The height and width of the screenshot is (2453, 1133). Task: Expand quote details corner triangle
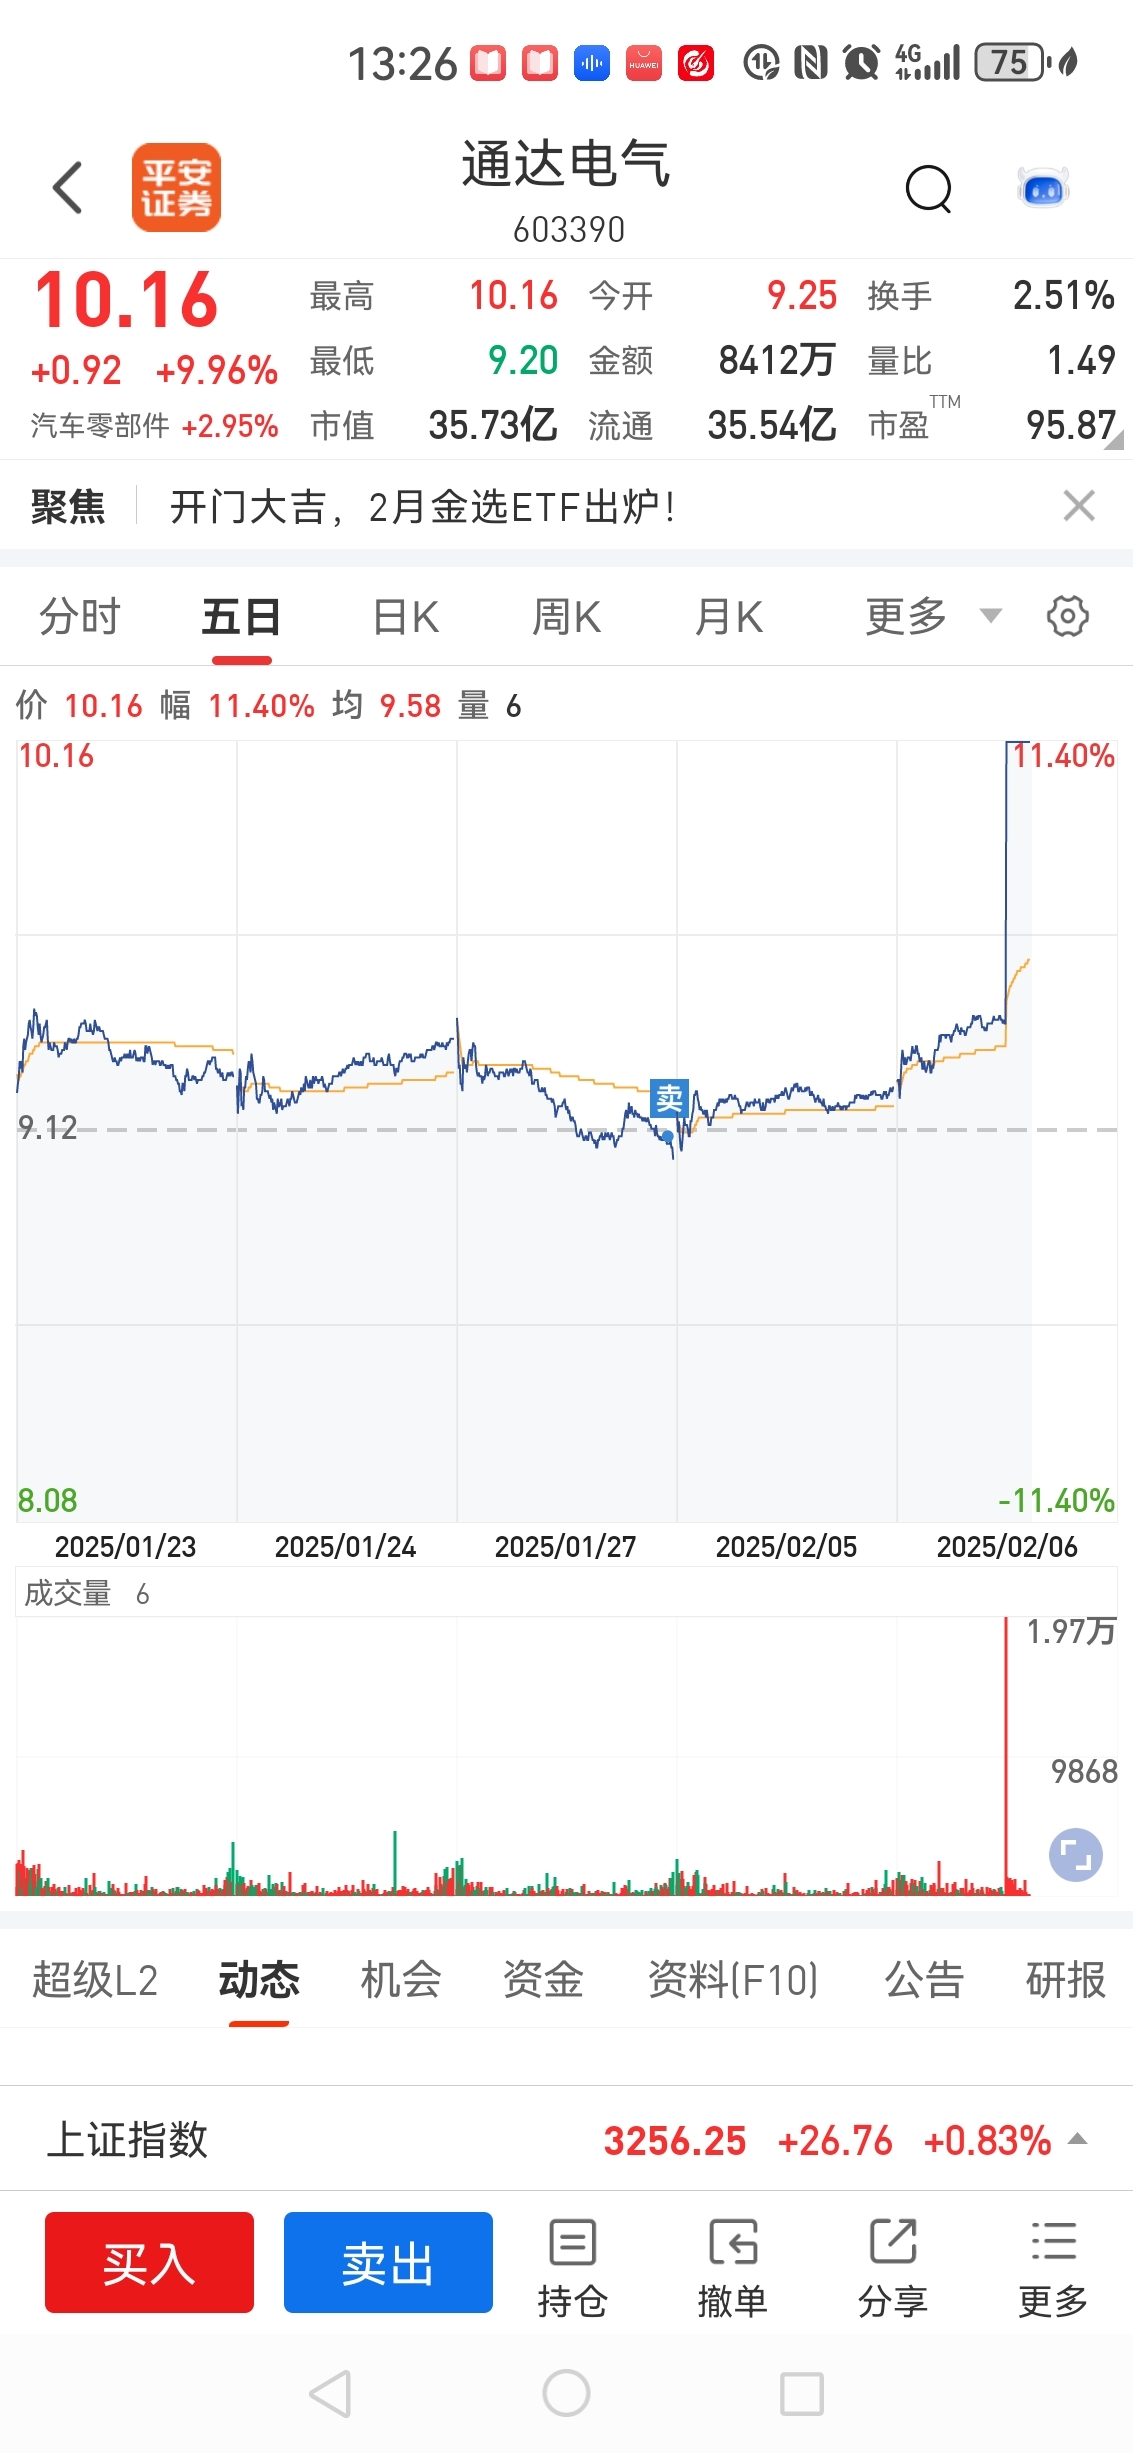(1113, 439)
